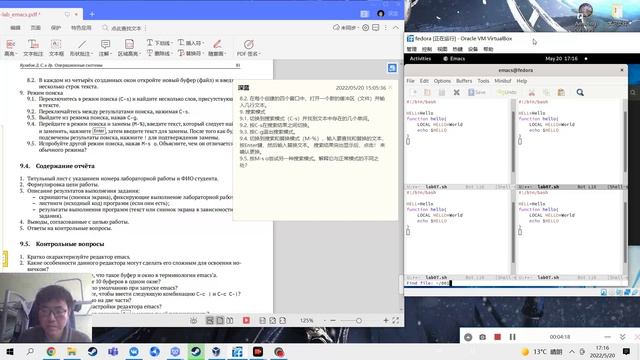The height and width of the screenshot is (360, 640).
Task: Stop the screen recording
Action: coord(497,337)
